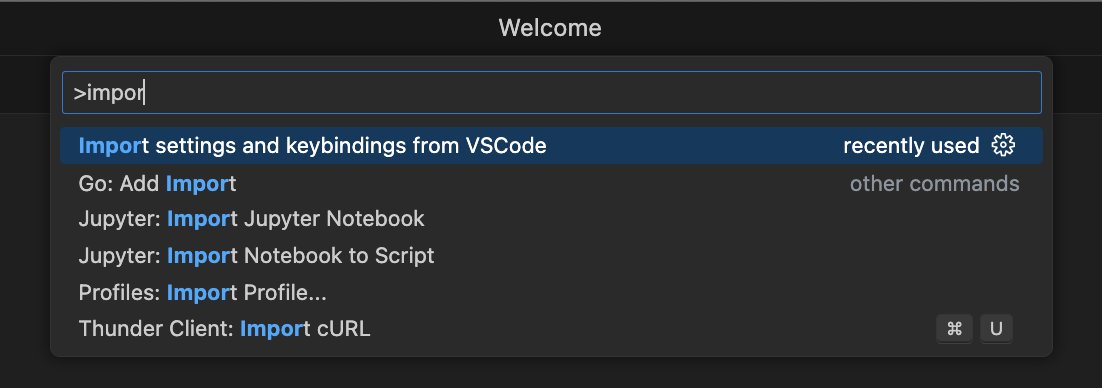Viewport: 1102px width, 388px height.
Task: Click the Command key badge for Thunder Client
Action: (x=954, y=329)
